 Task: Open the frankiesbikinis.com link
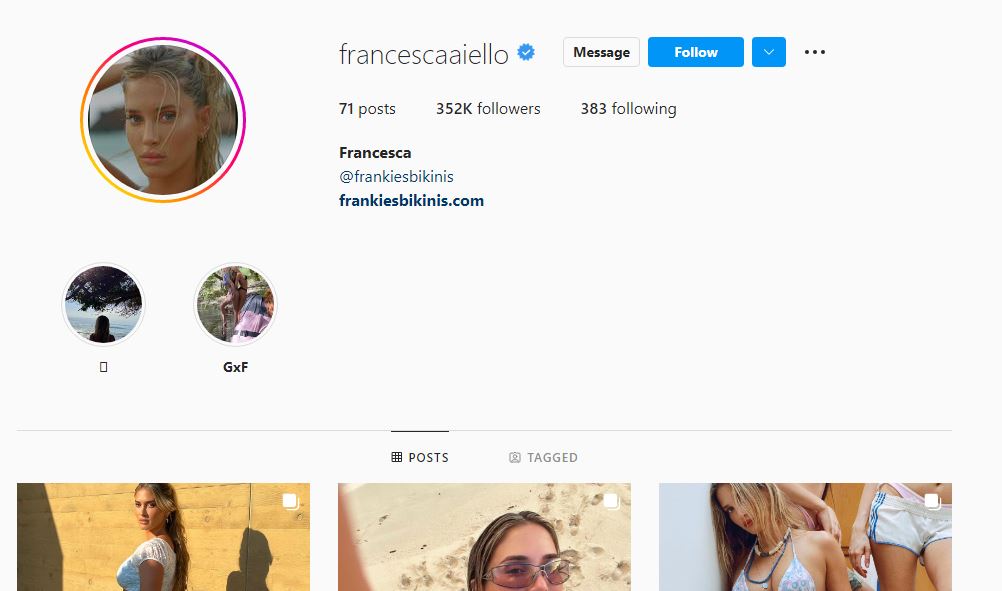click(x=412, y=201)
